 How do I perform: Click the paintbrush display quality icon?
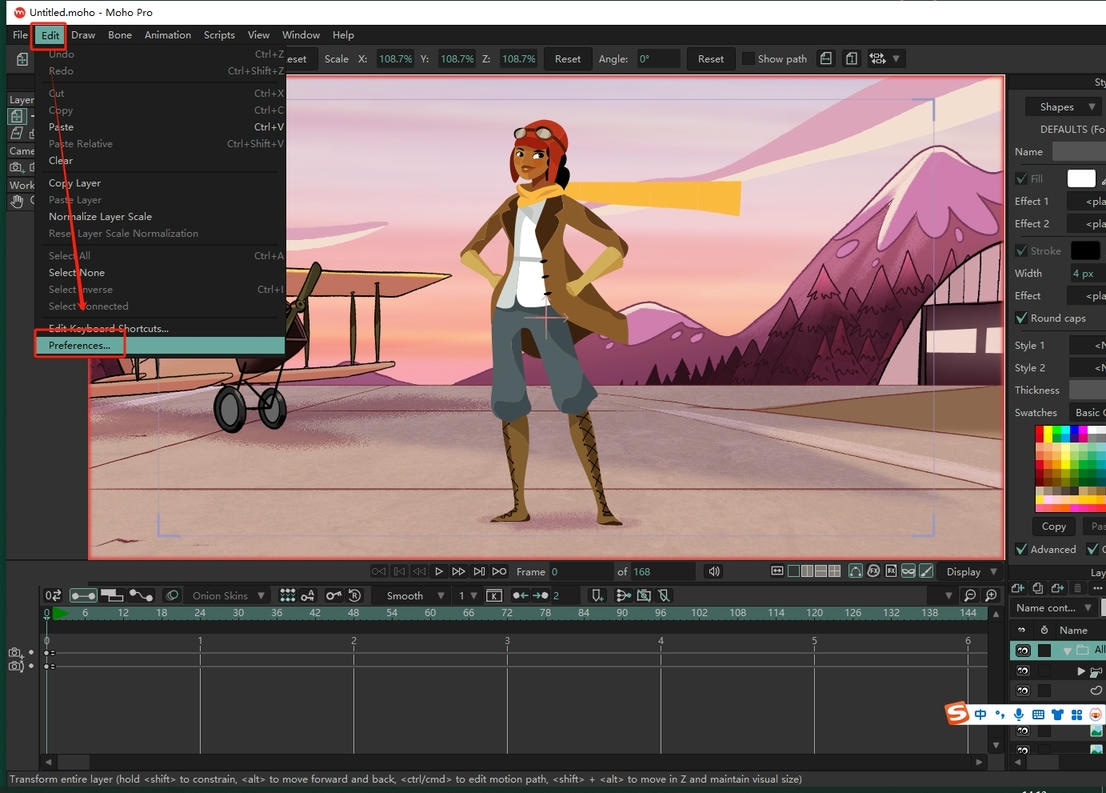[x=926, y=572]
